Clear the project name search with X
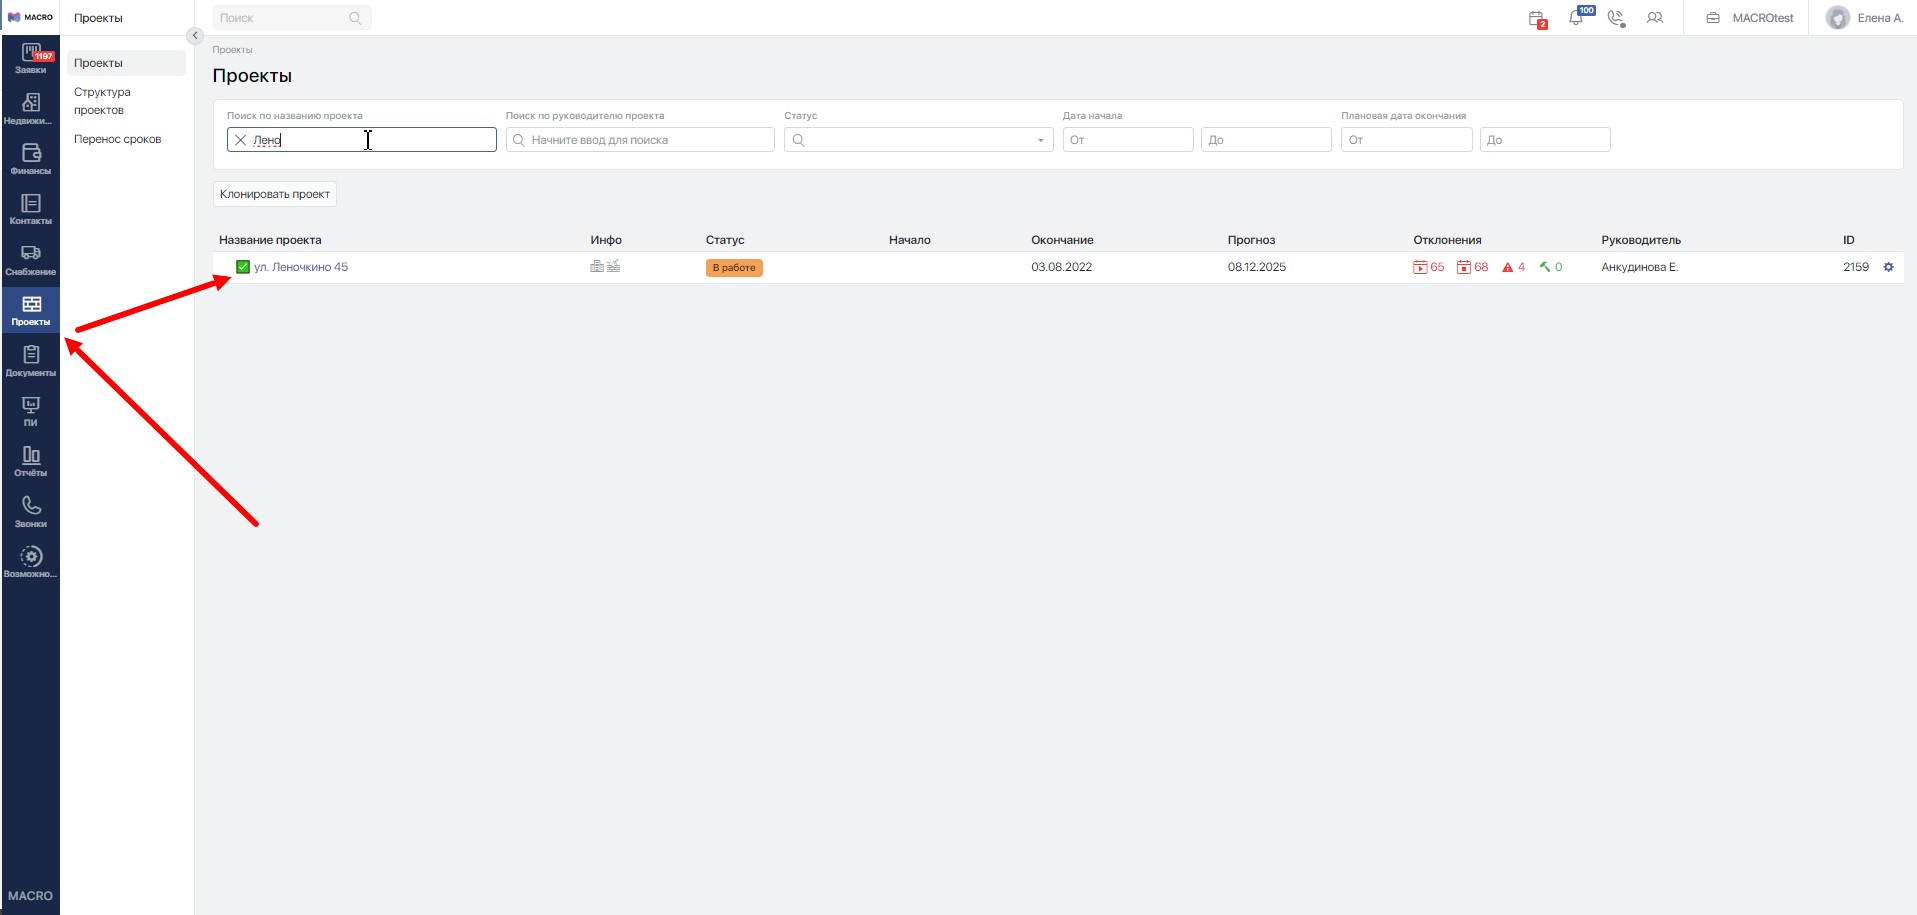Screen dimensions: 1917x915 240,140
